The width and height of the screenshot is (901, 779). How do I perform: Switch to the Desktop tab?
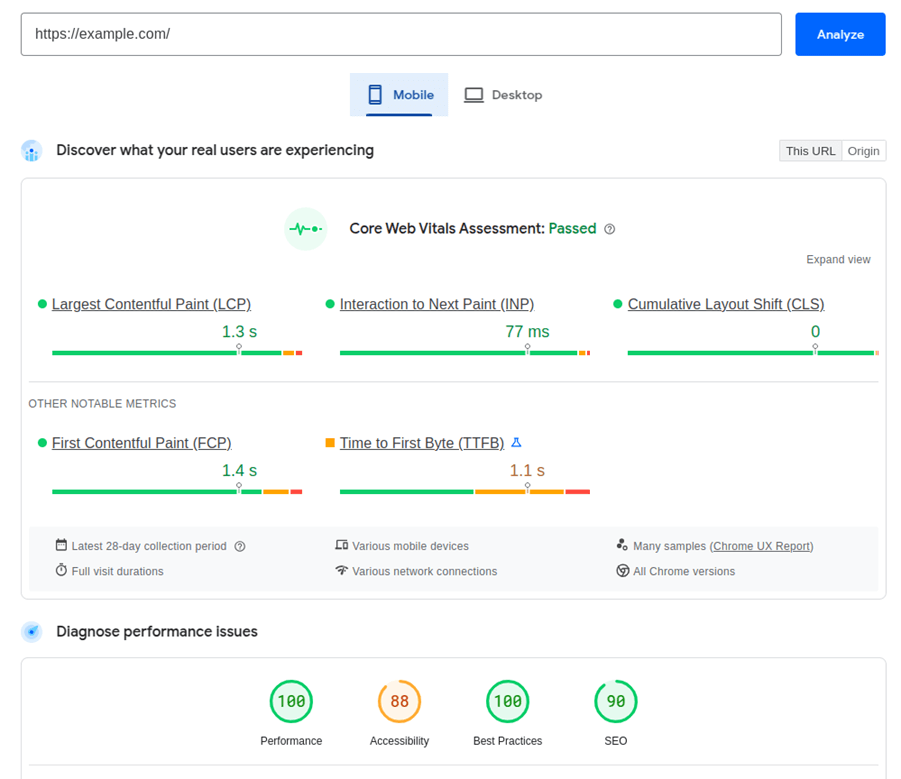(503, 94)
